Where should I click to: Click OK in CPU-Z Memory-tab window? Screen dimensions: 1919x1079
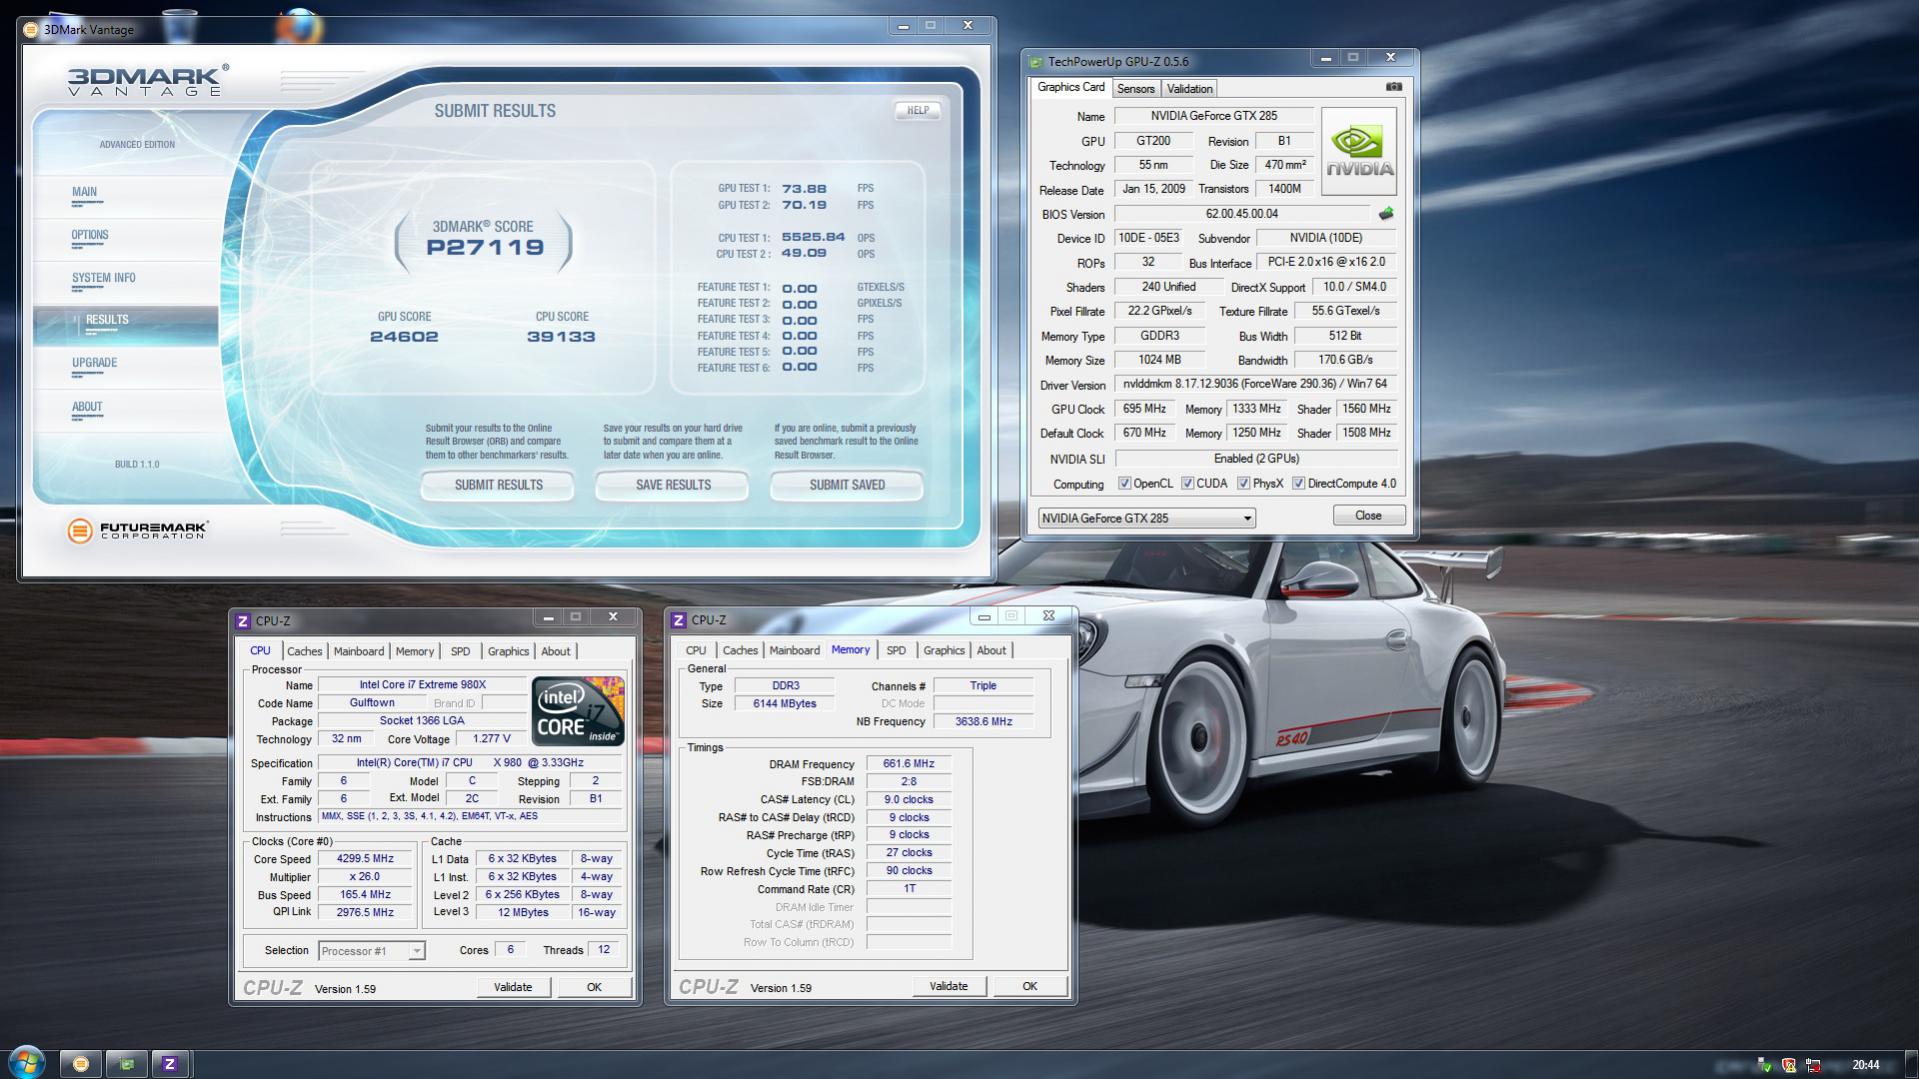pos(1029,987)
